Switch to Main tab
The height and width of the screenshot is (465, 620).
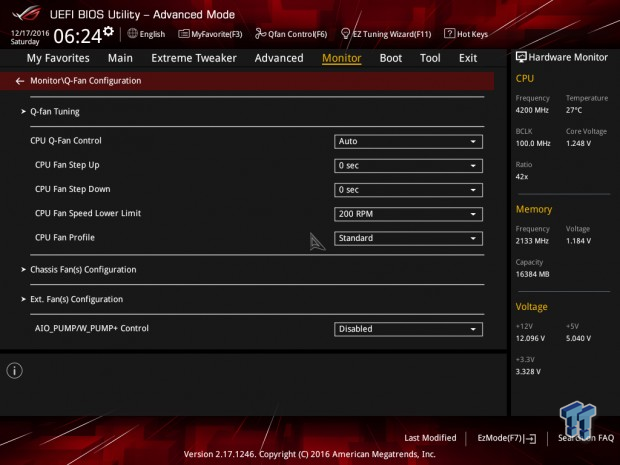120,58
